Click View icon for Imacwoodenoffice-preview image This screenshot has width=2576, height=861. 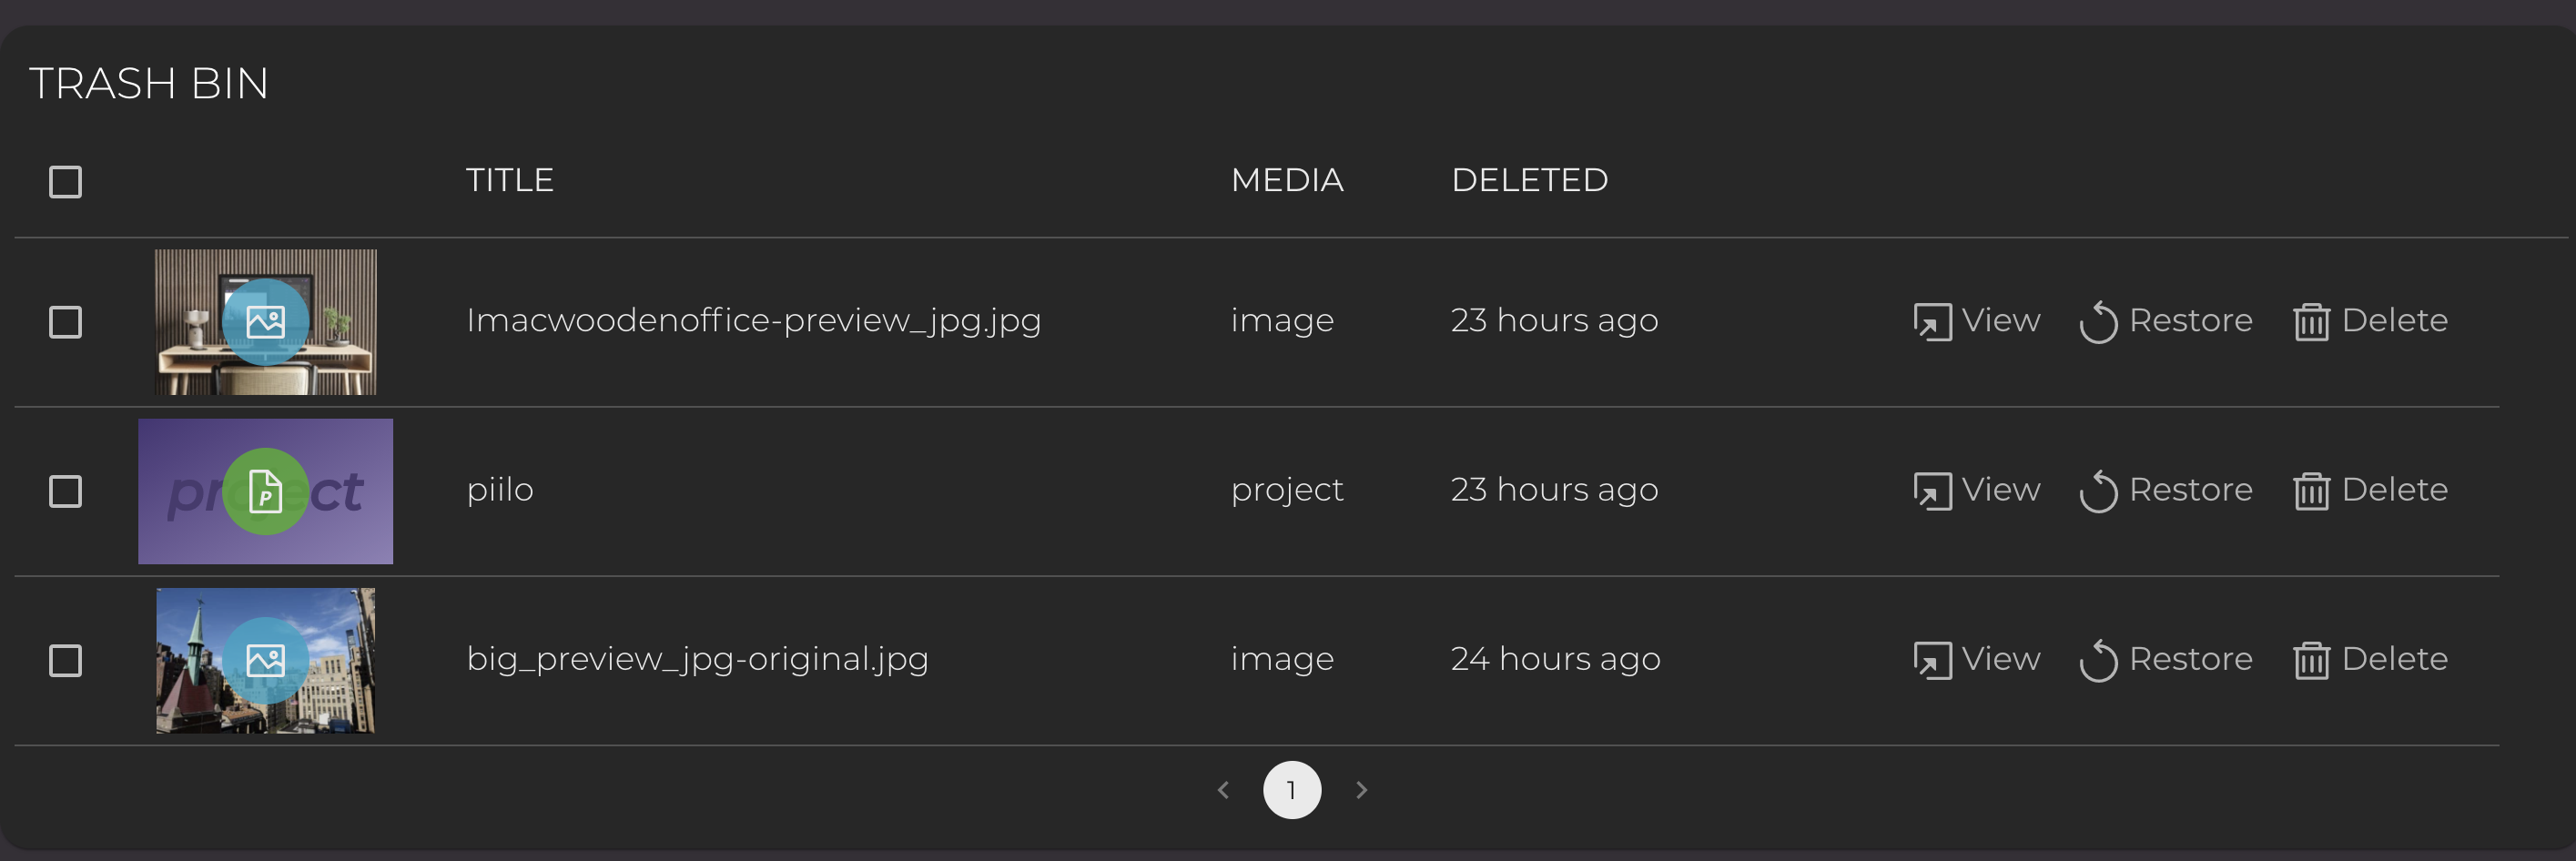[x=1931, y=322]
